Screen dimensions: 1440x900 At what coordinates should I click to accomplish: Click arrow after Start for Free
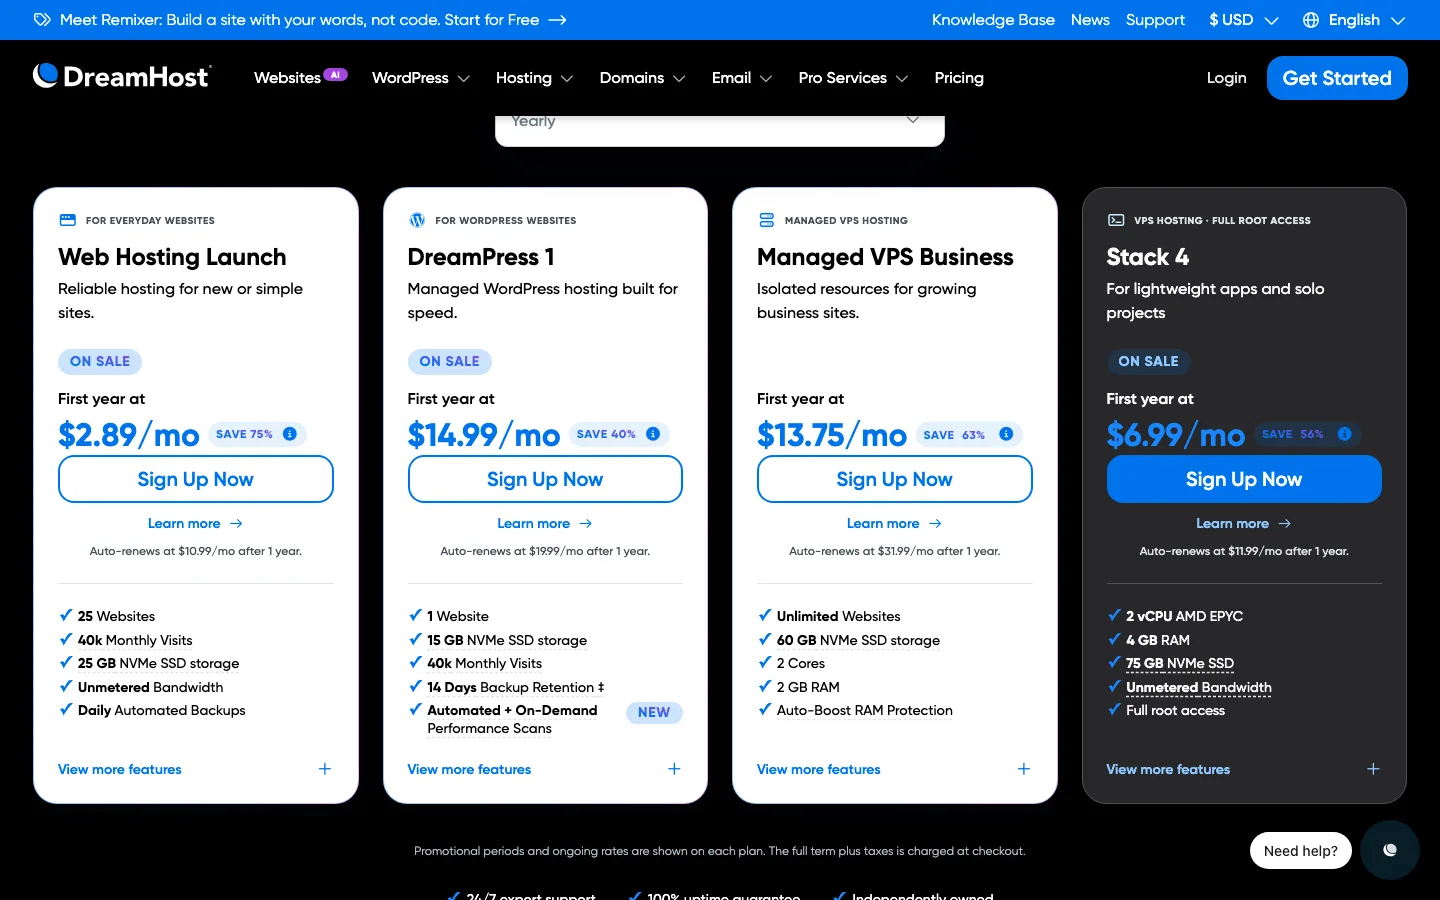pyautogui.click(x=558, y=20)
